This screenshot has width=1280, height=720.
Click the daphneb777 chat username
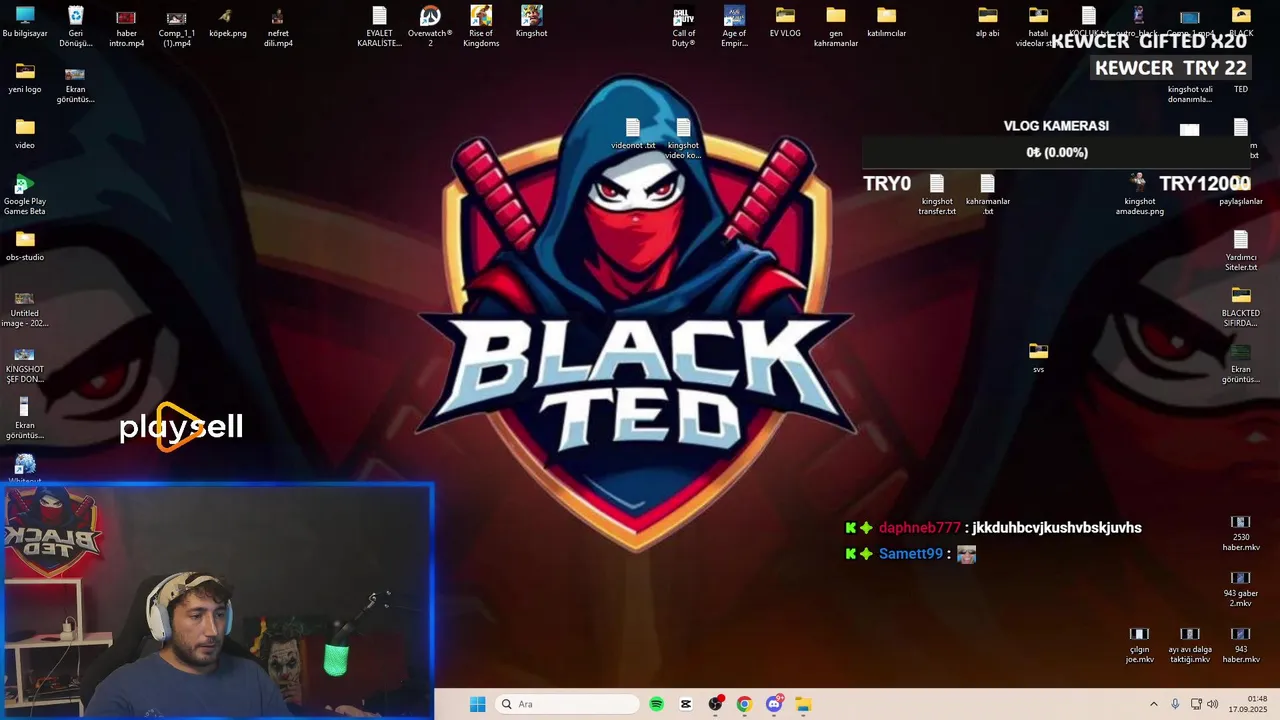(x=919, y=528)
